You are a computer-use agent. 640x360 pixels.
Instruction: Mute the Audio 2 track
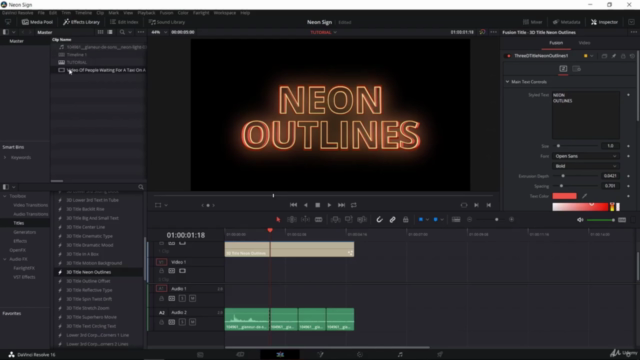pos(193,322)
